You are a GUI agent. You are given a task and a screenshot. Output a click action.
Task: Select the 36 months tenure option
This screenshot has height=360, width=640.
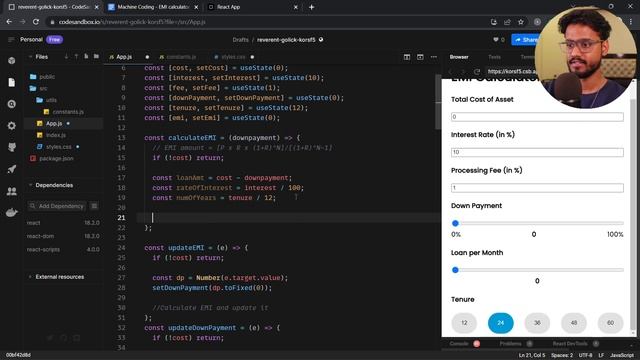coord(537,323)
